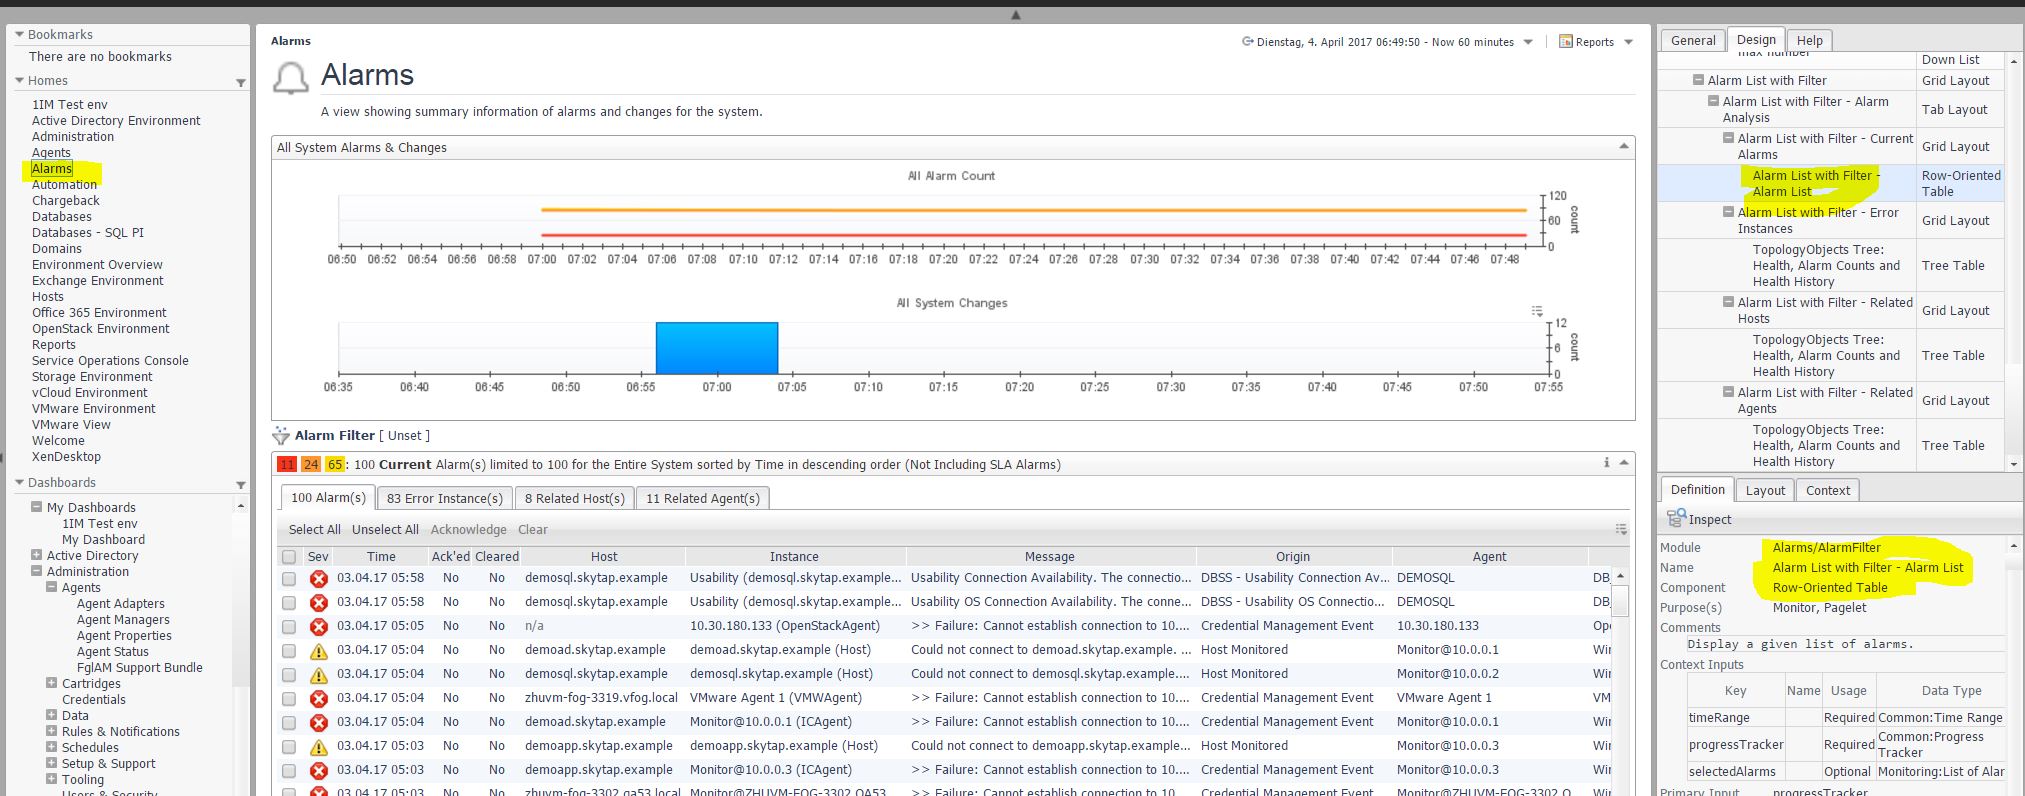
Task: Click the Inspect icon in Definition tab
Action: (x=1676, y=518)
